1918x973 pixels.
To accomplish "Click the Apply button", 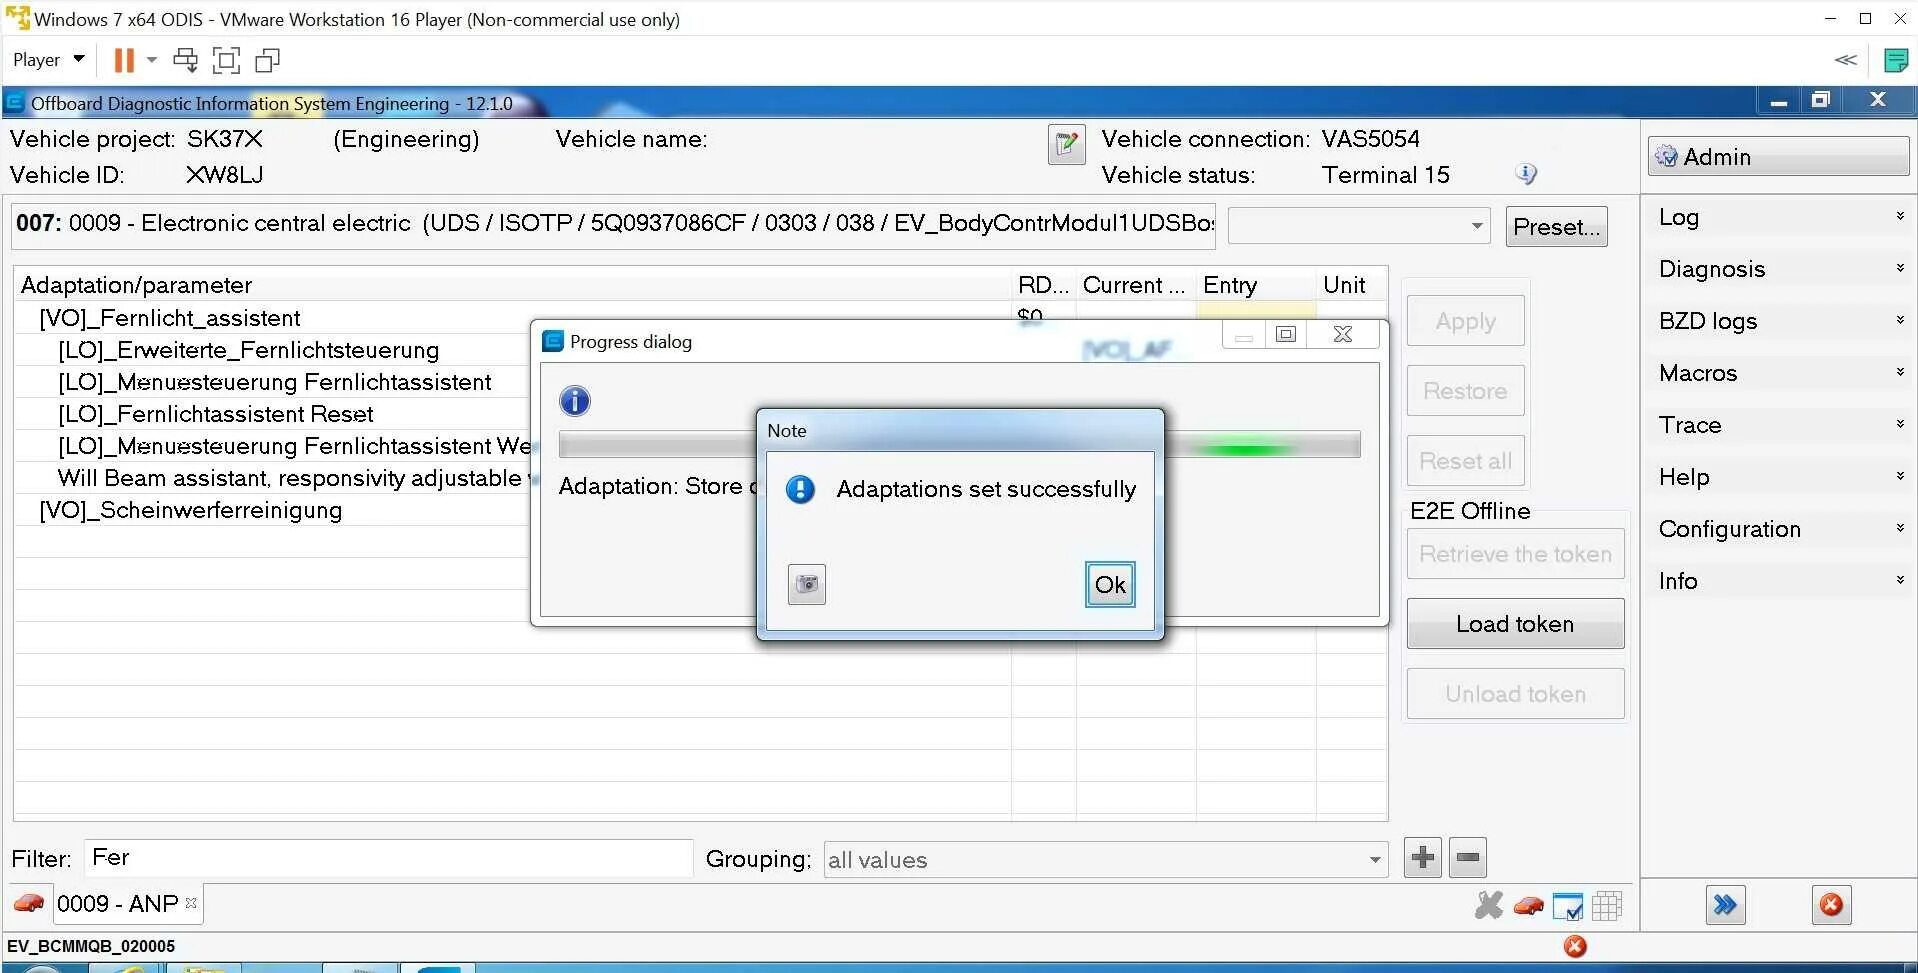I will pyautogui.click(x=1466, y=321).
